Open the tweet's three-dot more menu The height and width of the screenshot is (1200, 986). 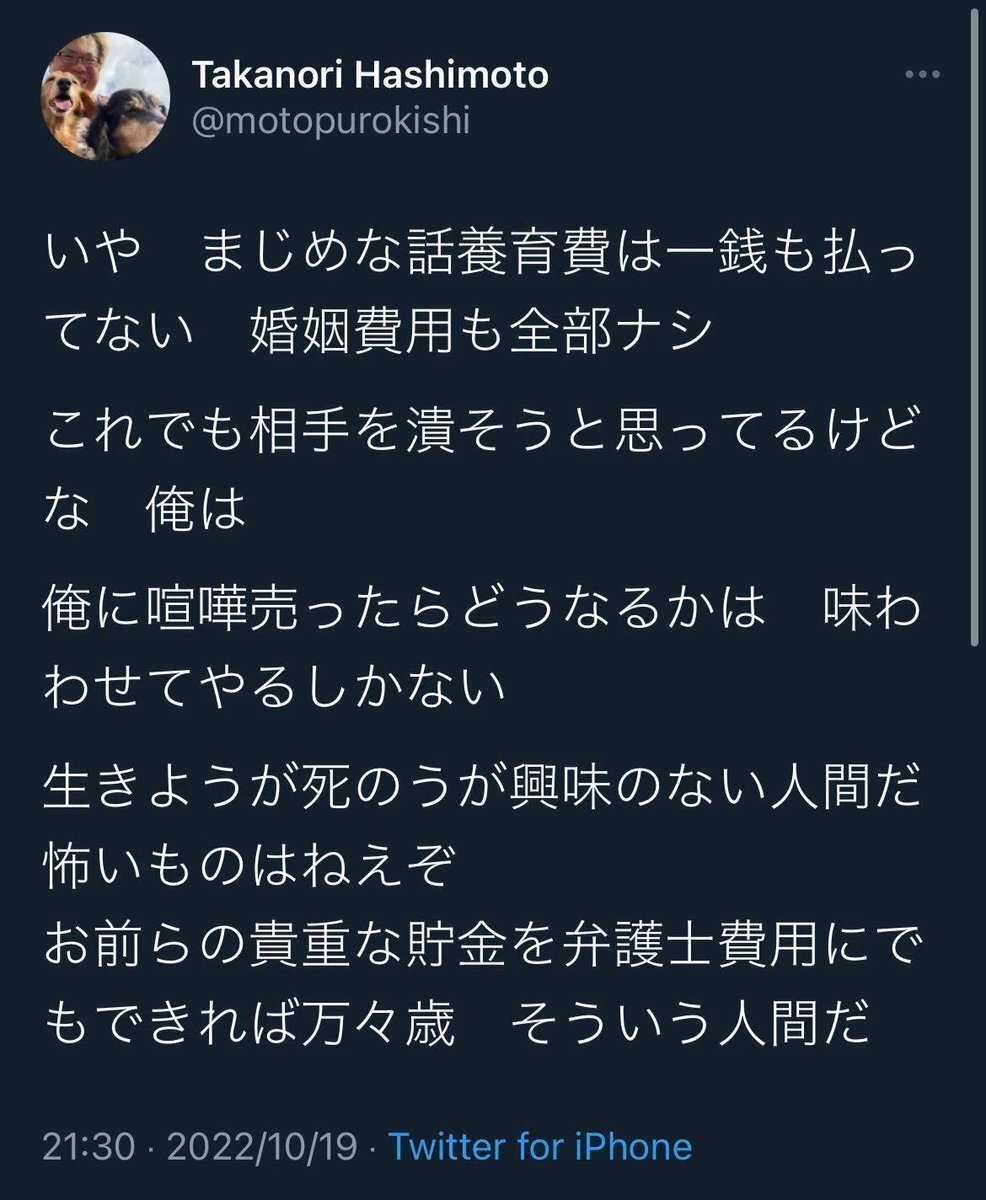point(923,77)
